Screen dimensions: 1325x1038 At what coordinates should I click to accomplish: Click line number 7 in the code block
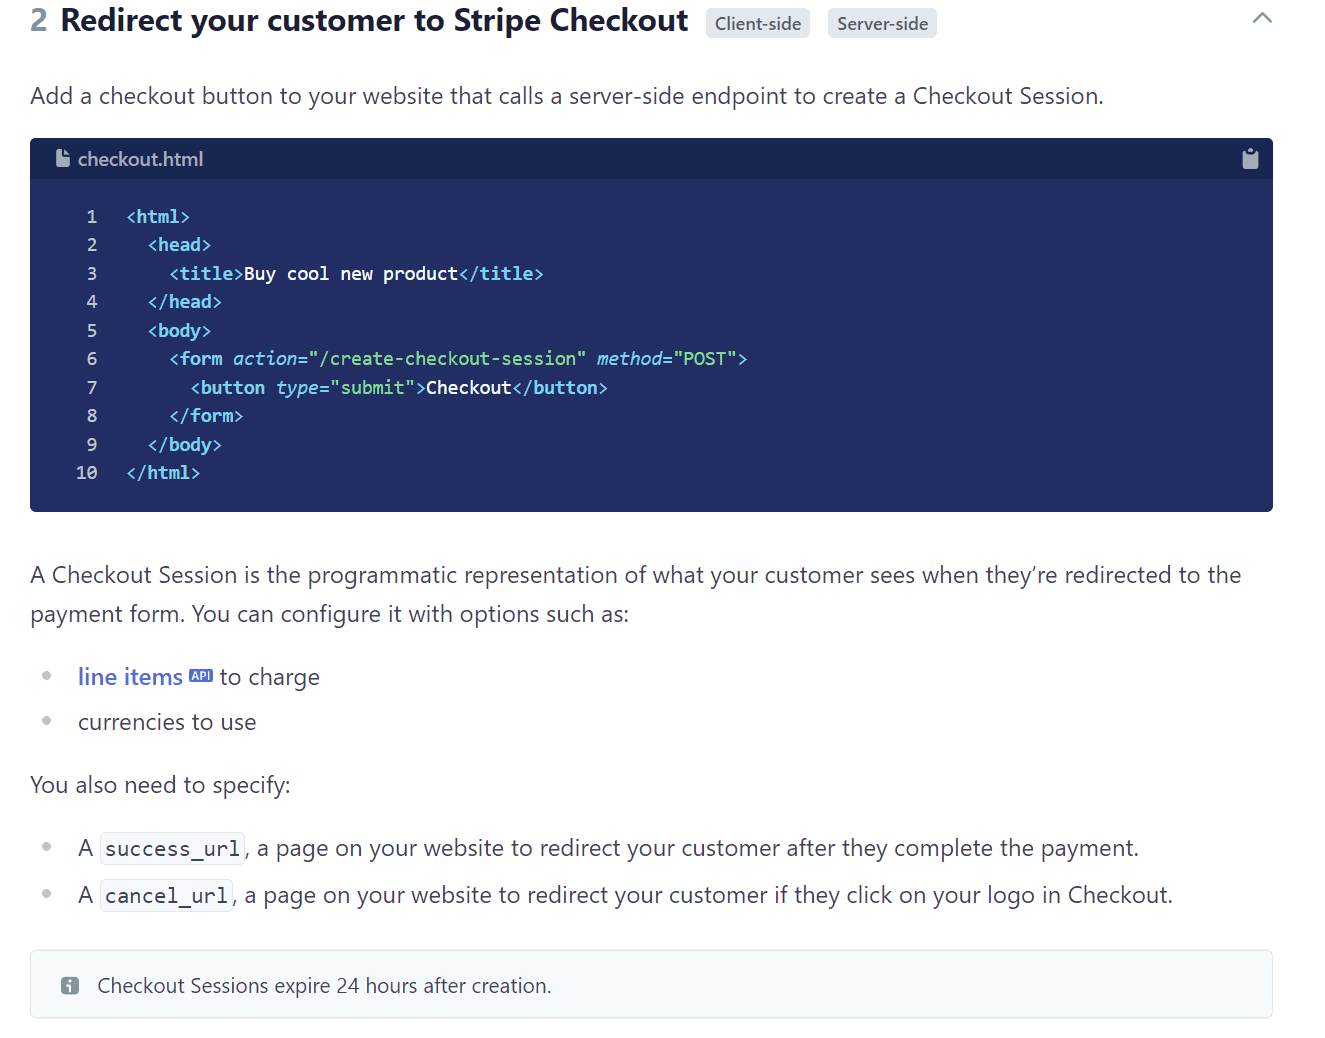click(91, 387)
